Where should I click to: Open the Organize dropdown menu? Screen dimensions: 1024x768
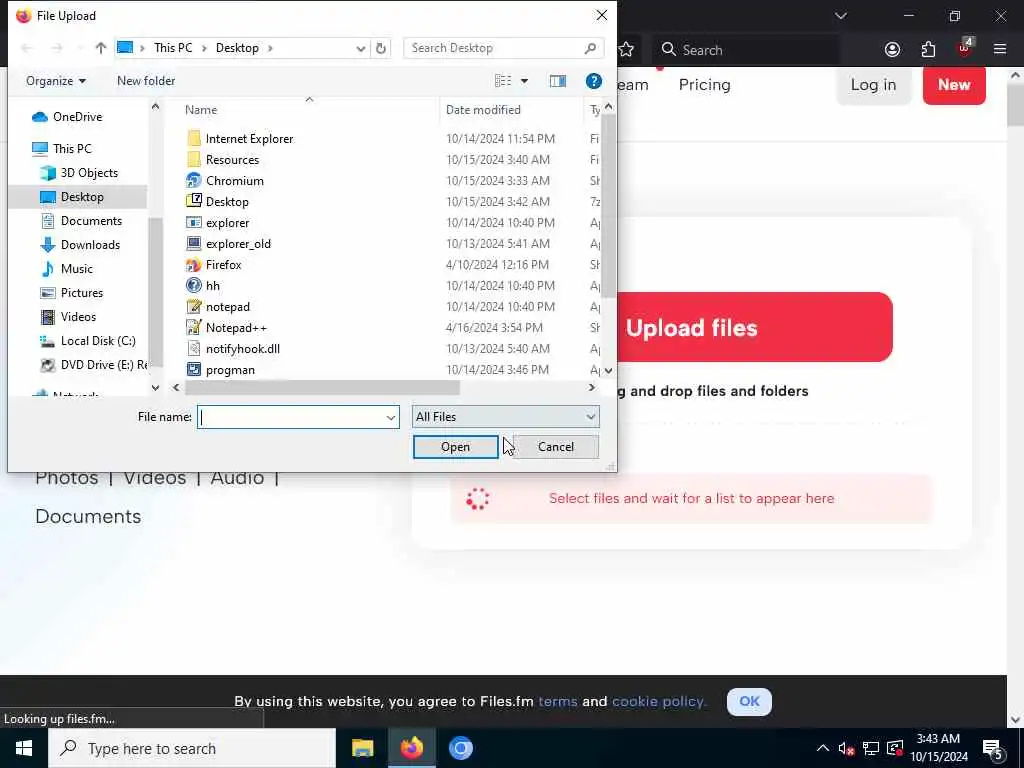click(56, 81)
